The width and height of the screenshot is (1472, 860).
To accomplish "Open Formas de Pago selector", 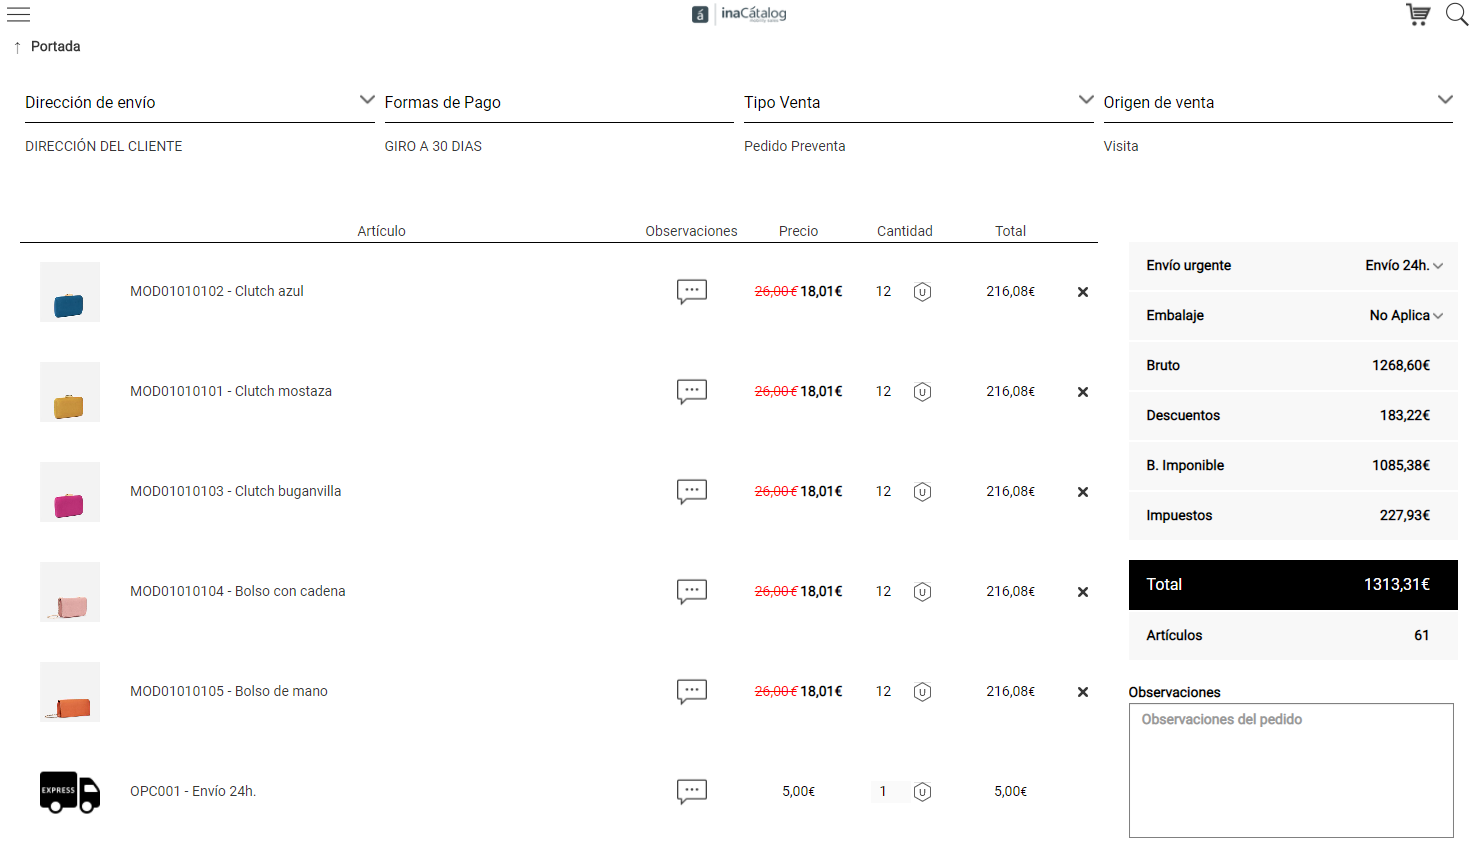I will pyautogui.click(x=558, y=102).
